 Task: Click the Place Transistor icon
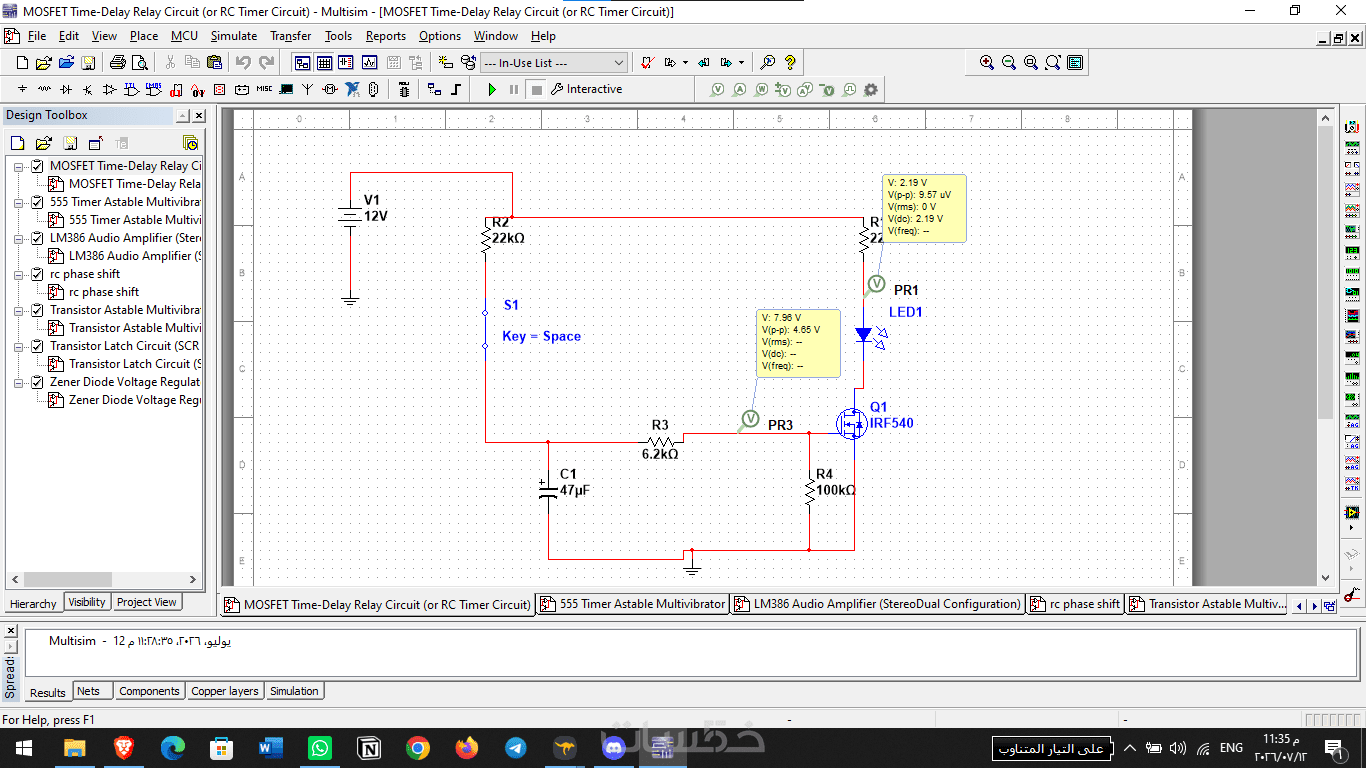tap(88, 89)
